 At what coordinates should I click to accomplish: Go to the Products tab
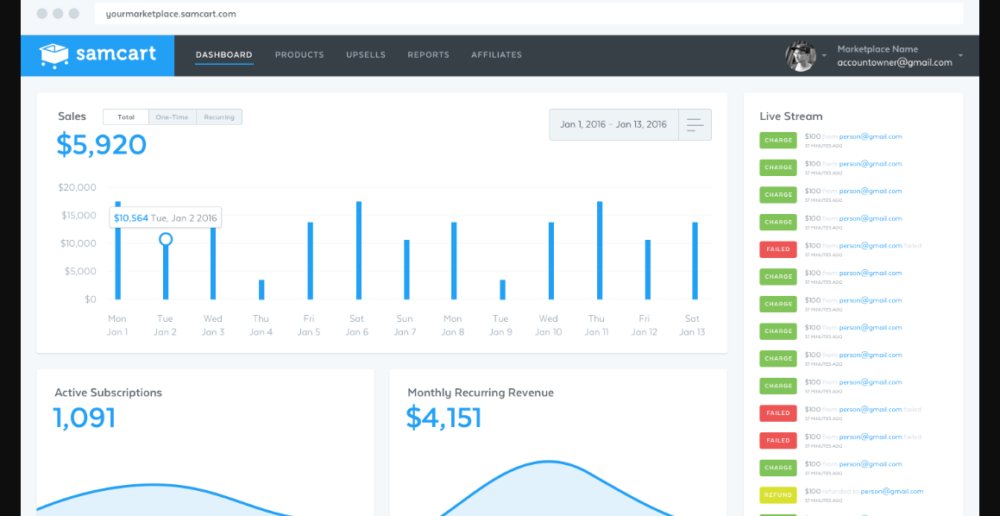[299, 55]
